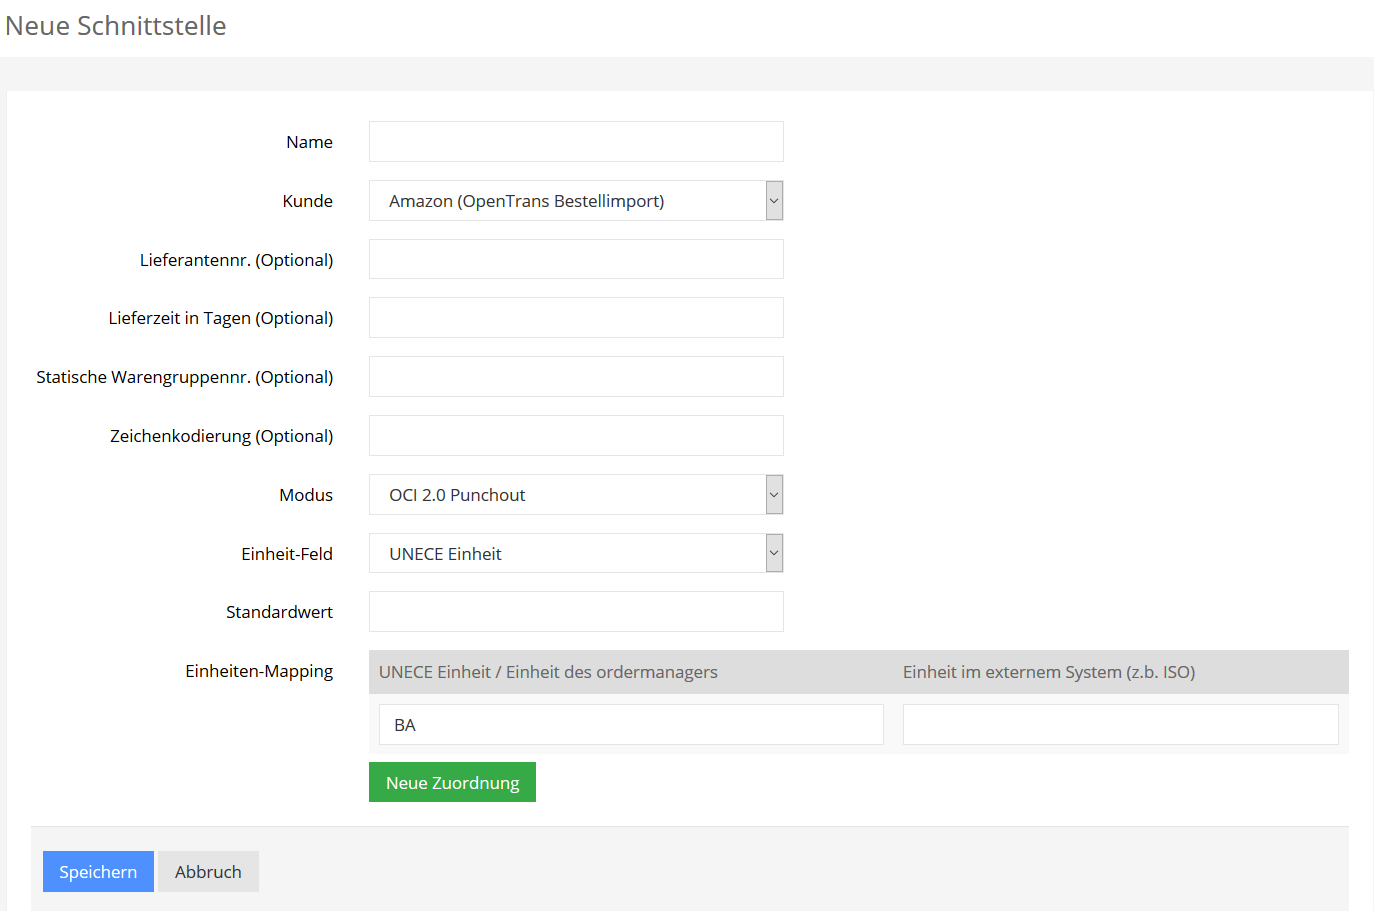Screen dimensions: 1374x911
Task: Click the Kunde field label
Action: coord(307,201)
